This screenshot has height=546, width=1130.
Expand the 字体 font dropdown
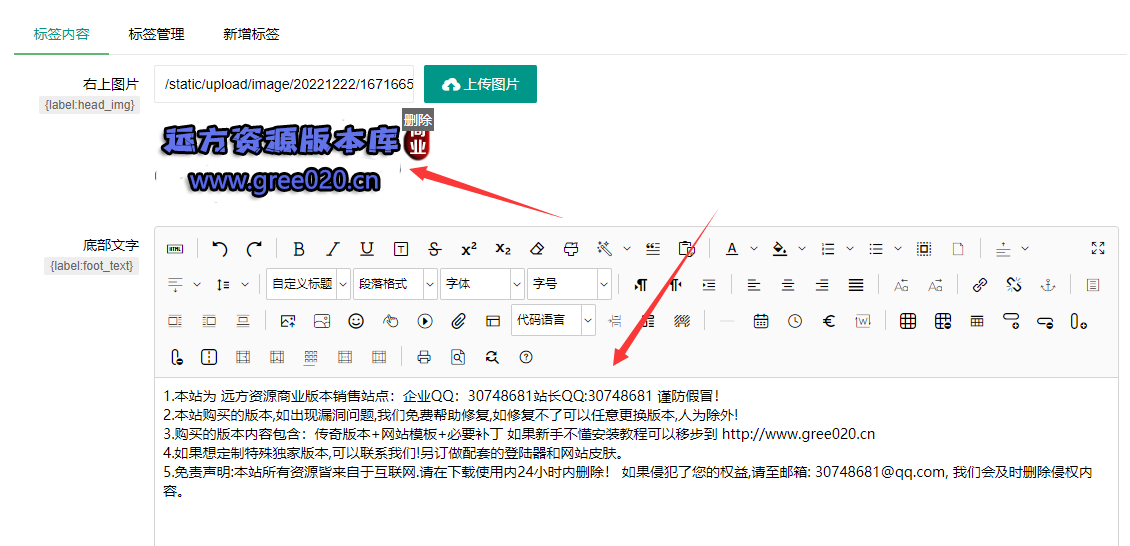click(x=482, y=284)
